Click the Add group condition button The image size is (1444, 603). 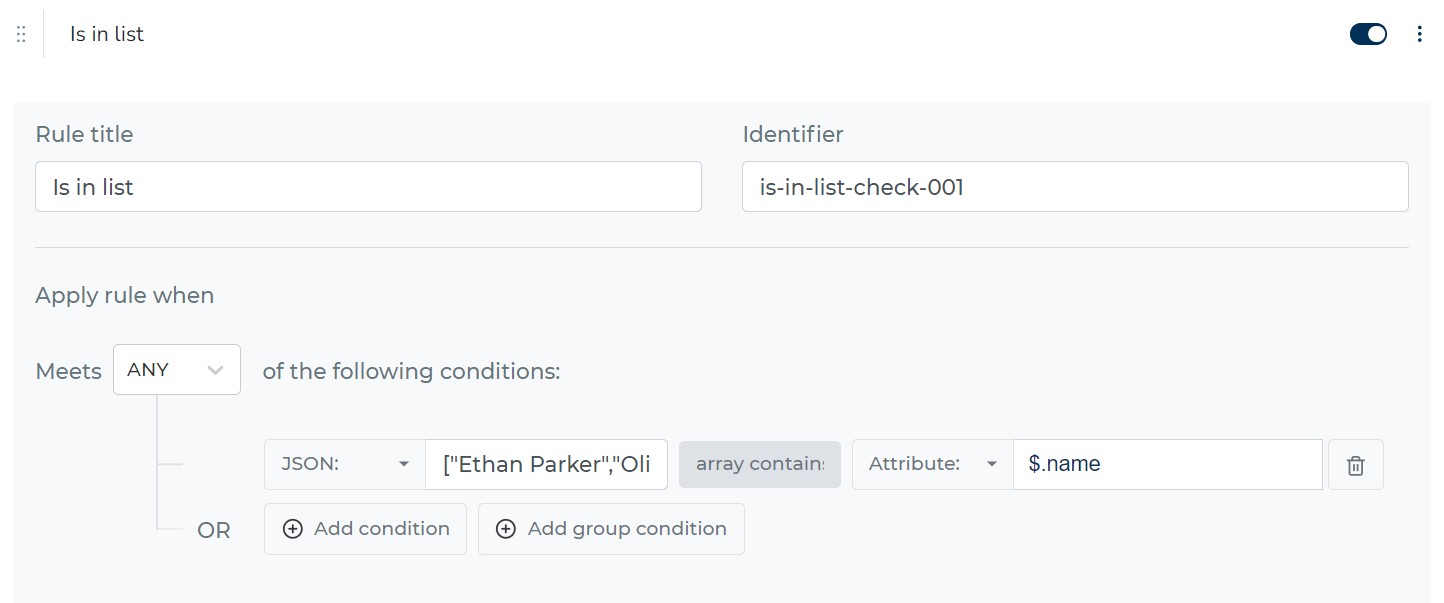(x=611, y=529)
